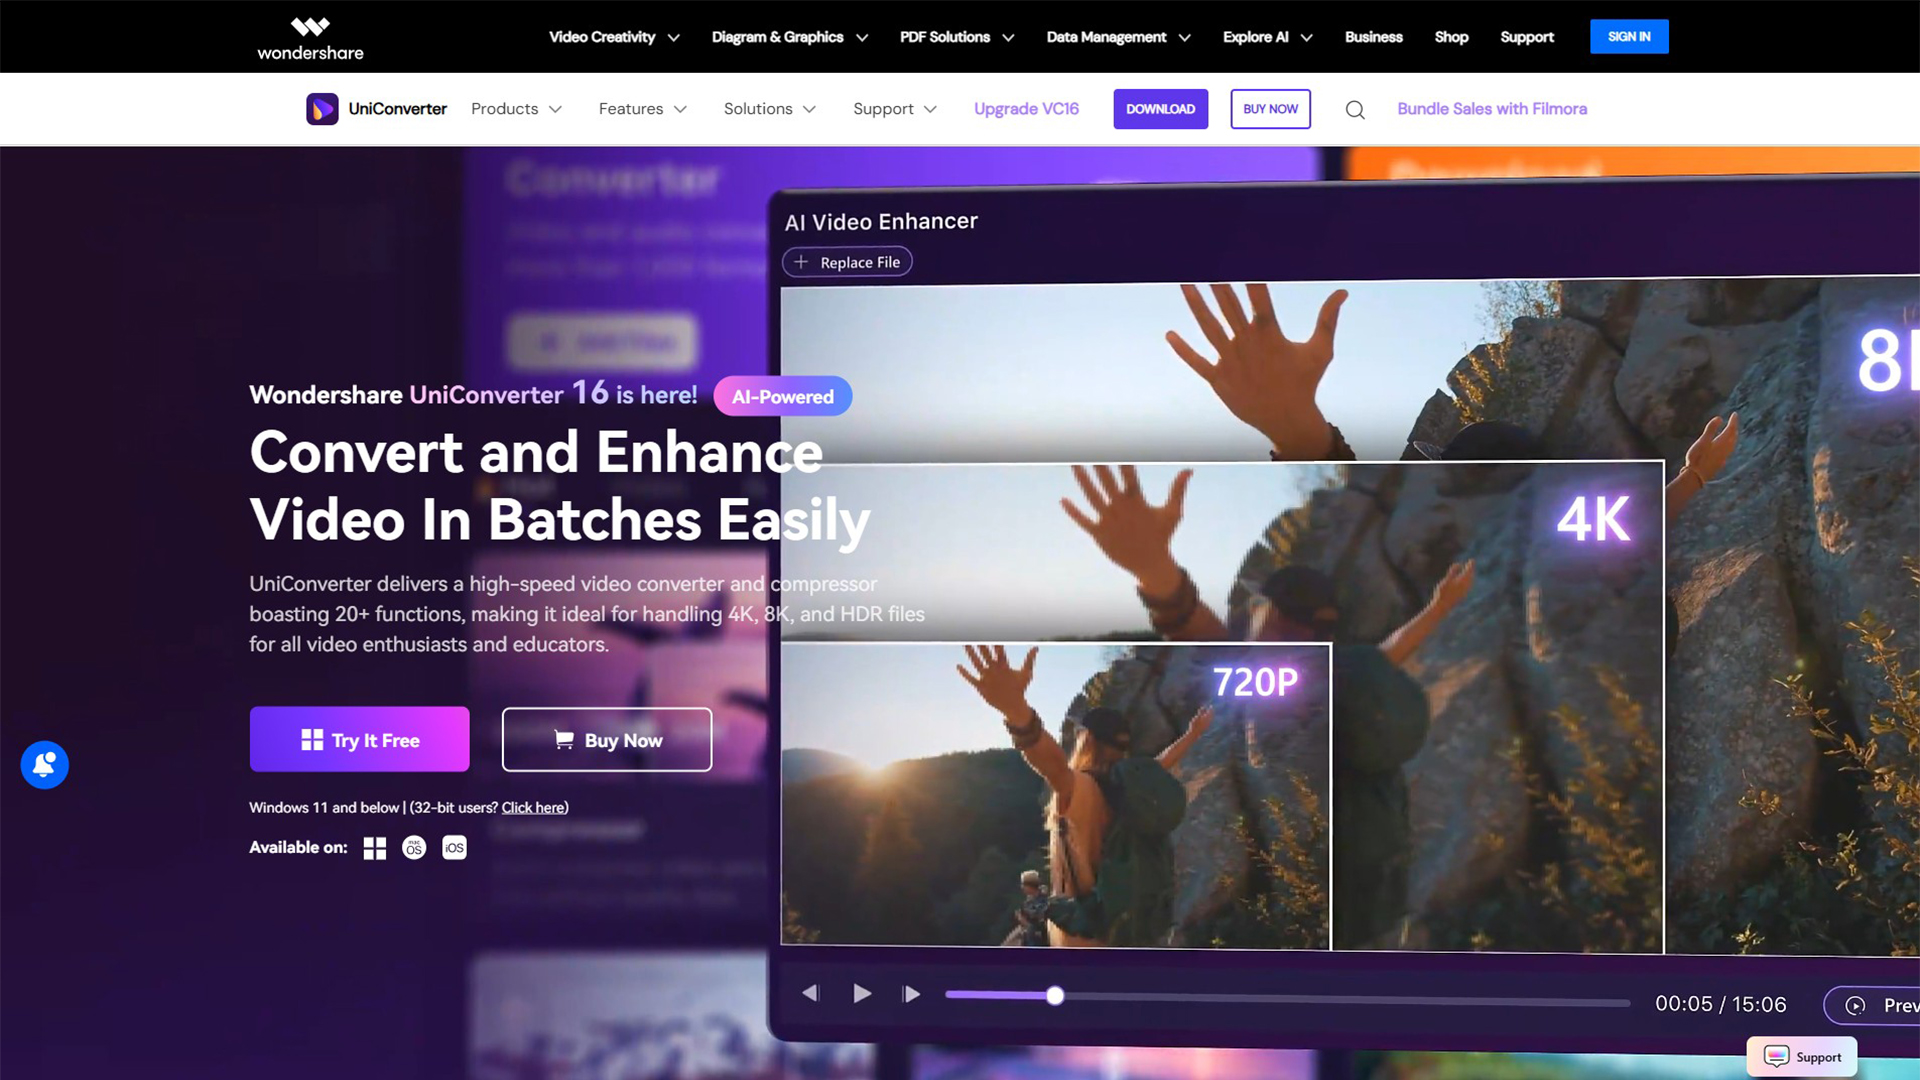
Task: Select the macOS platform icon
Action: click(x=414, y=848)
